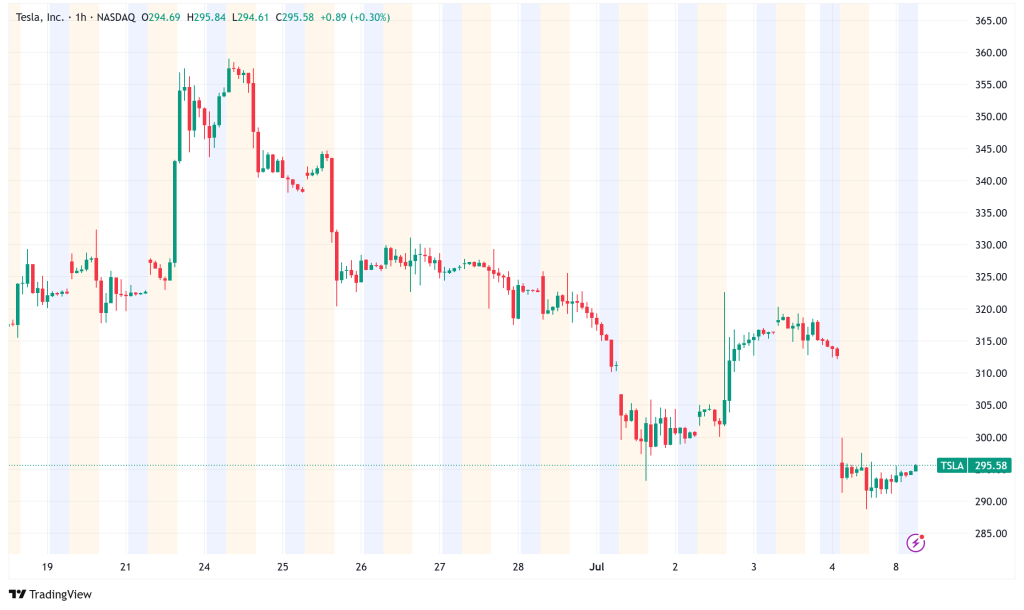Click the 310.00 price axis label
Screen dimensions: 1024x610
(991, 374)
